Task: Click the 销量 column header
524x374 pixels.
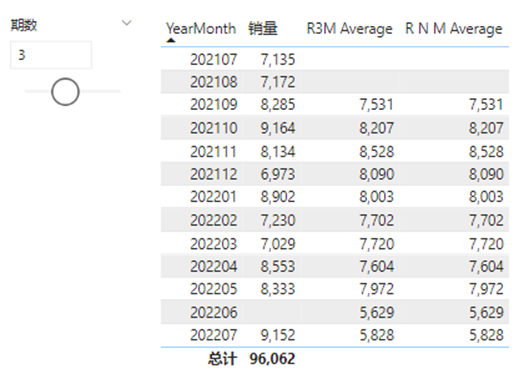Action: [263, 29]
